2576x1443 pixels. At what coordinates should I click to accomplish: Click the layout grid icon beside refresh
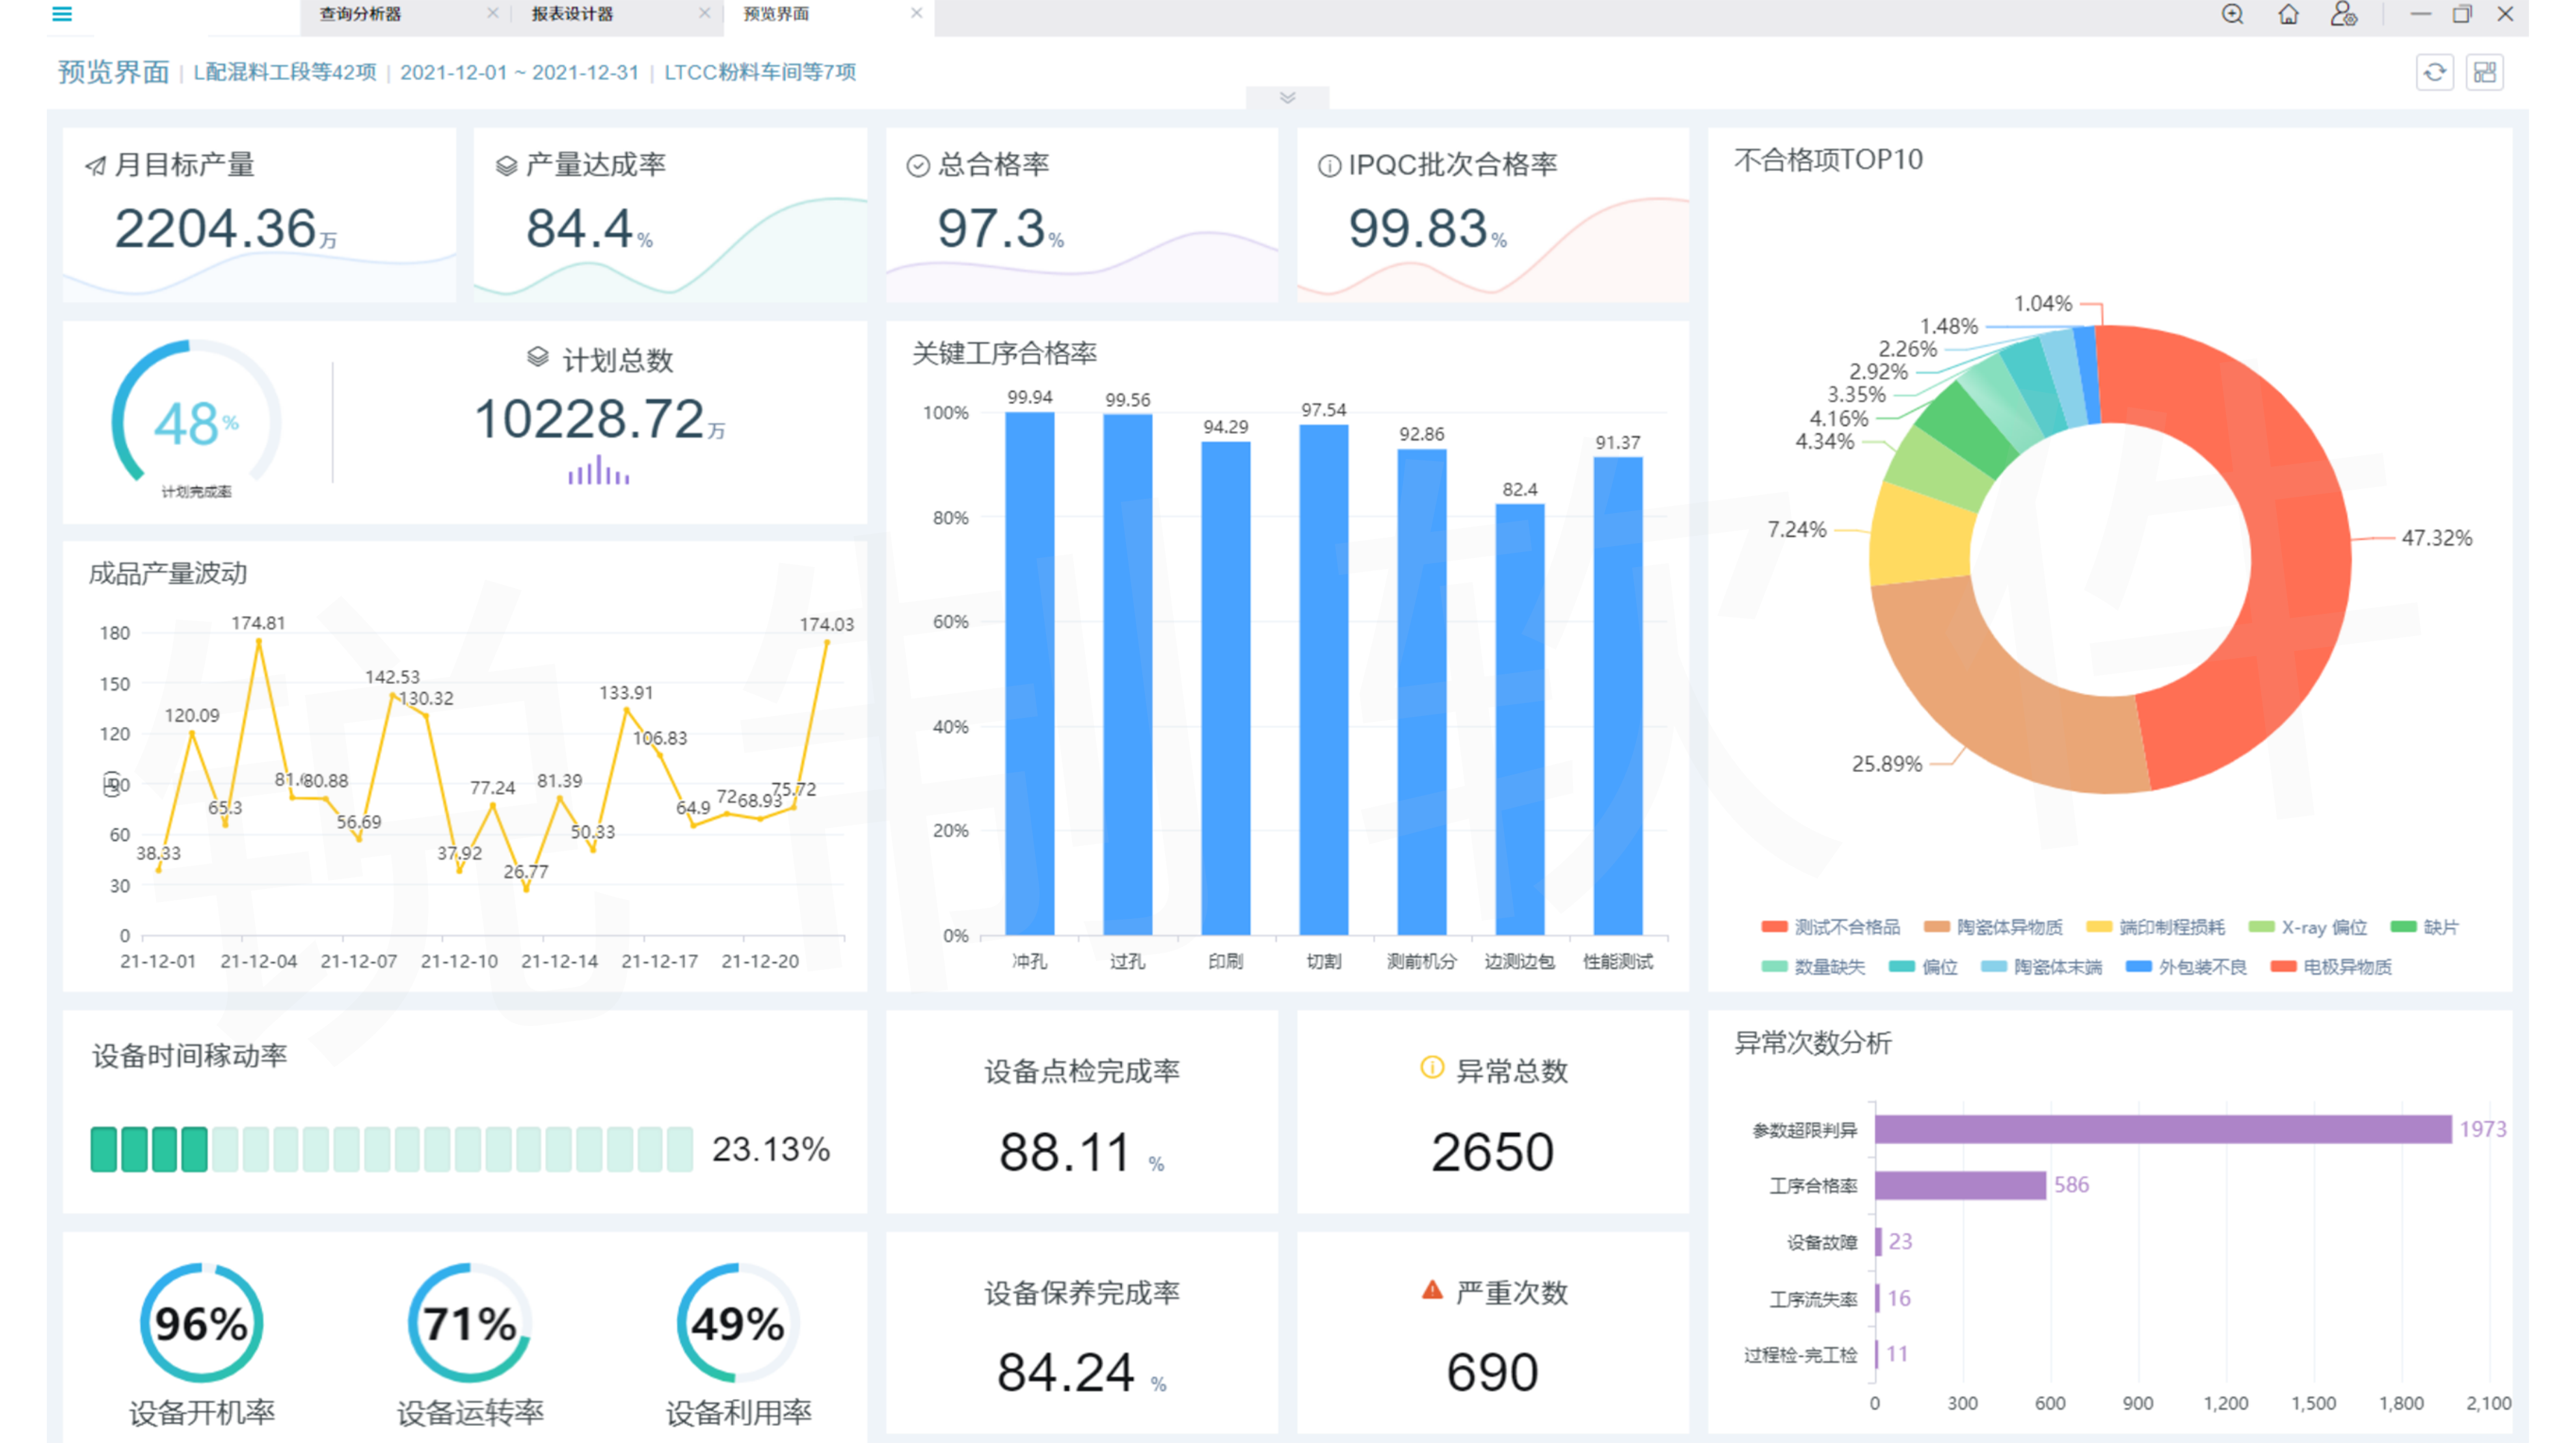point(2484,72)
